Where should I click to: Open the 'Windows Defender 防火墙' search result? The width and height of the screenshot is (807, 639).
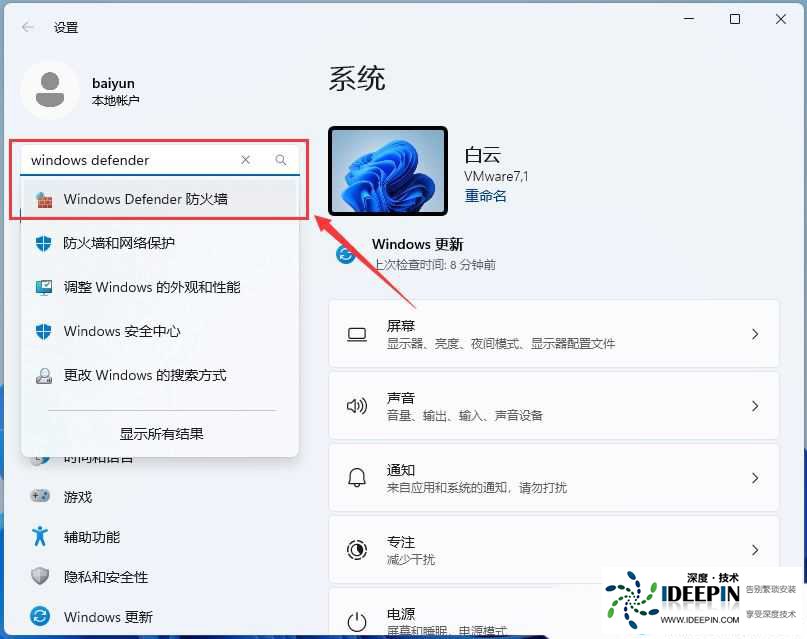(x=160, y=199)
